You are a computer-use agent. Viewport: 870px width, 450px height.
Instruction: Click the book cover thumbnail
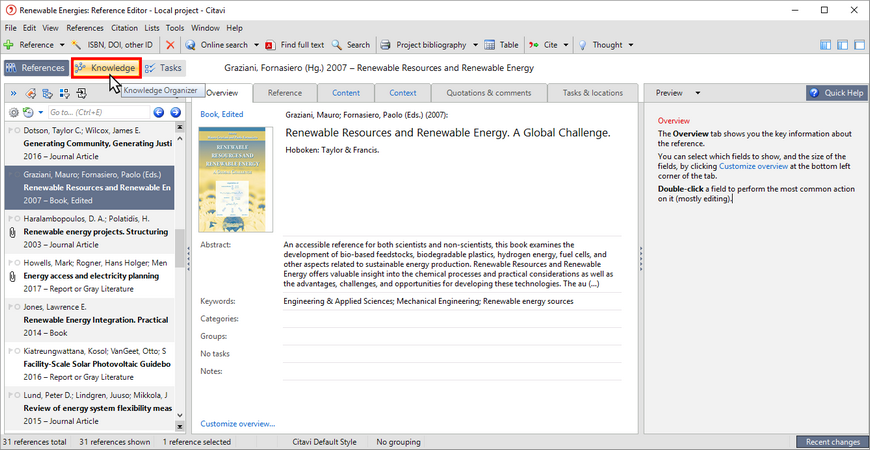click(236, 179)
